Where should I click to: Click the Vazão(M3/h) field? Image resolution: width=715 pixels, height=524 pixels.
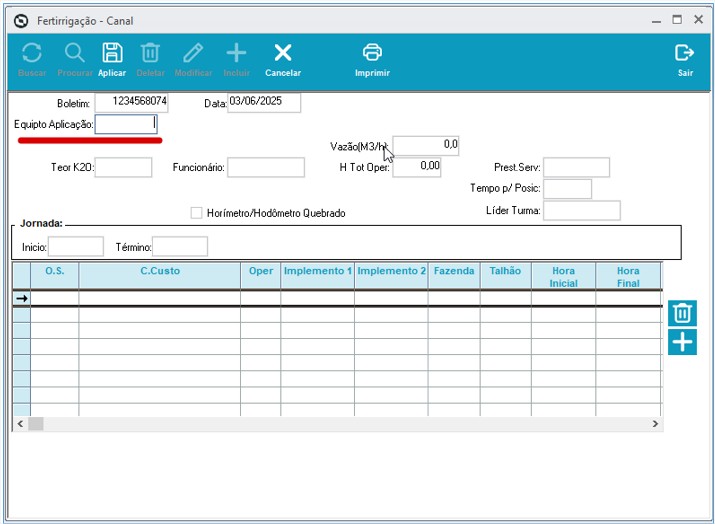426,145
